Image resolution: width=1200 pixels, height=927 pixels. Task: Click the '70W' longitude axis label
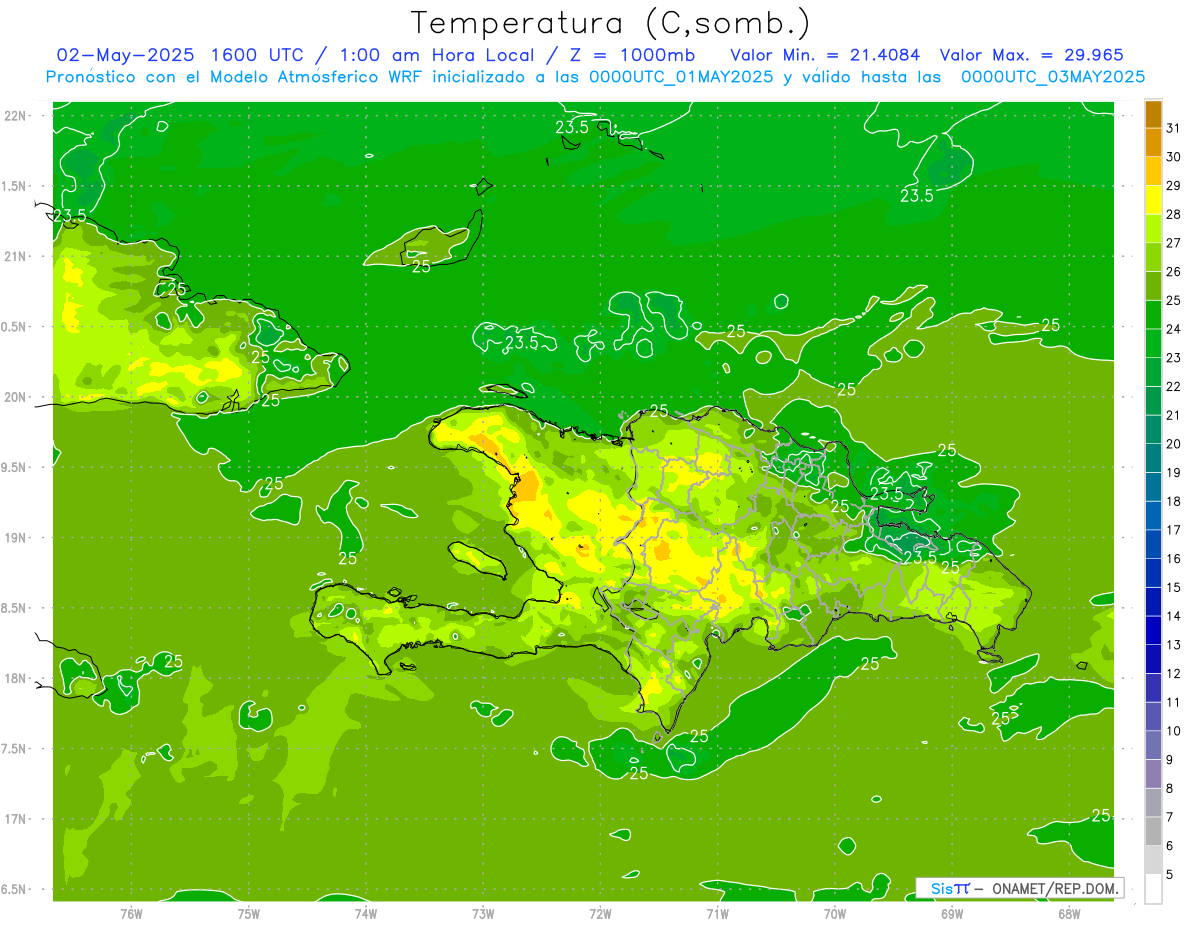click(835, 913)
